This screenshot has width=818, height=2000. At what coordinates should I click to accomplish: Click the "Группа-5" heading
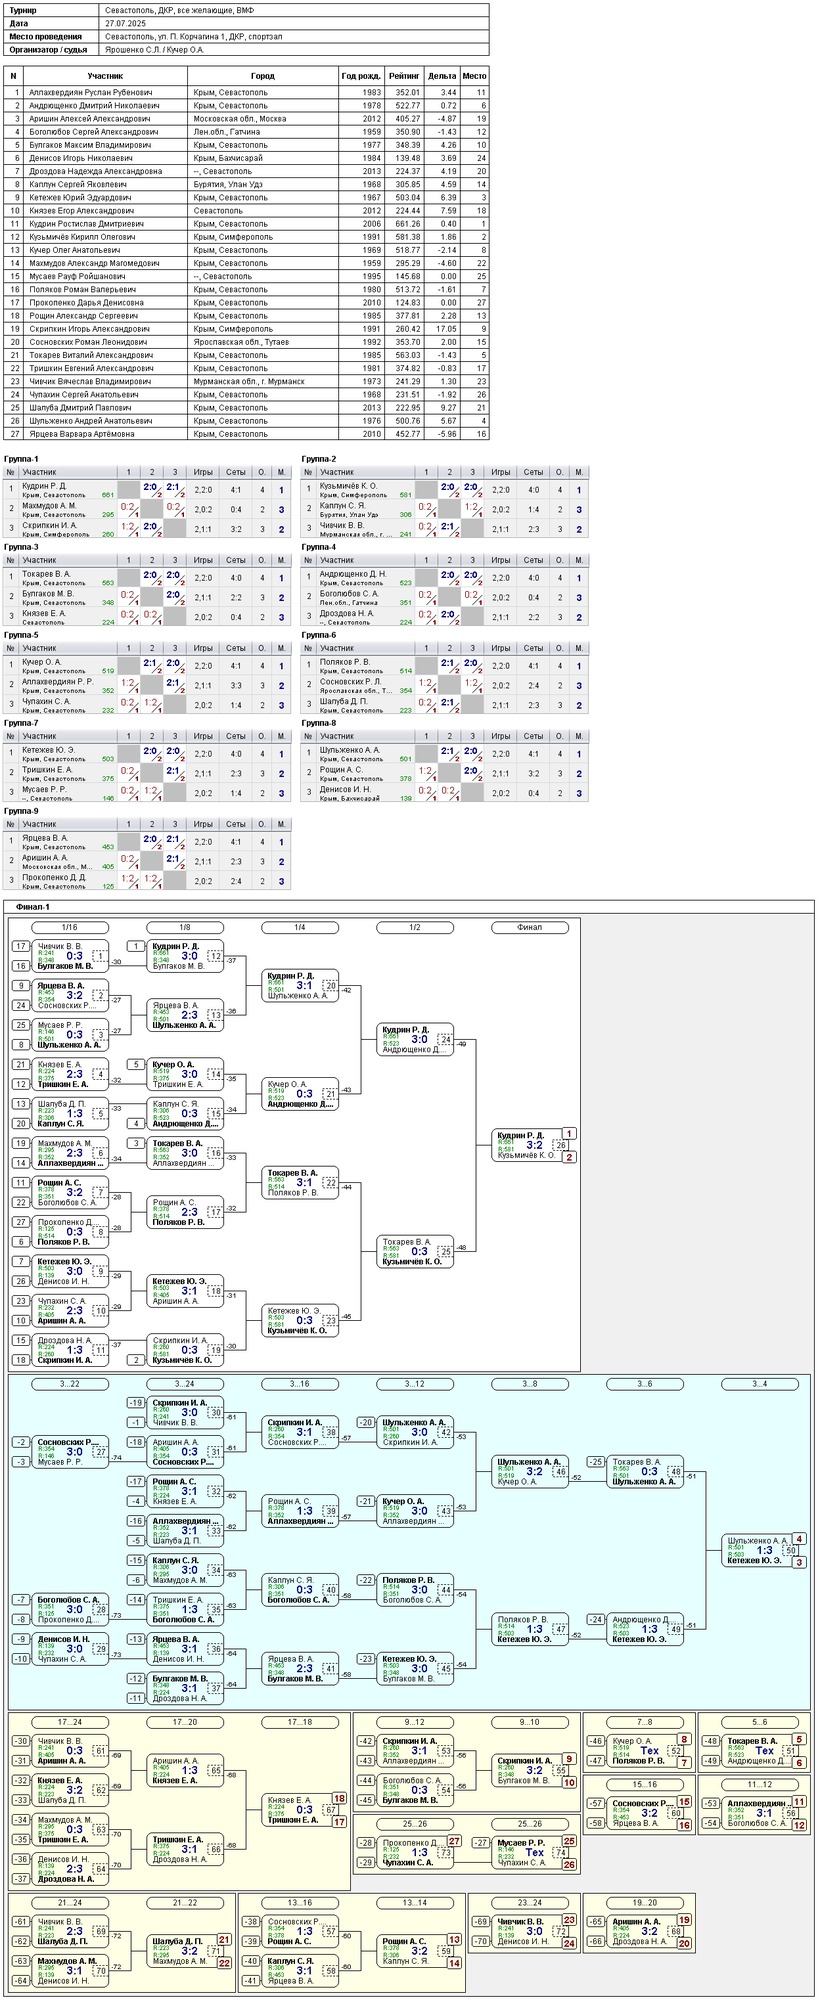pyautogui.click(x=21, y=635)
